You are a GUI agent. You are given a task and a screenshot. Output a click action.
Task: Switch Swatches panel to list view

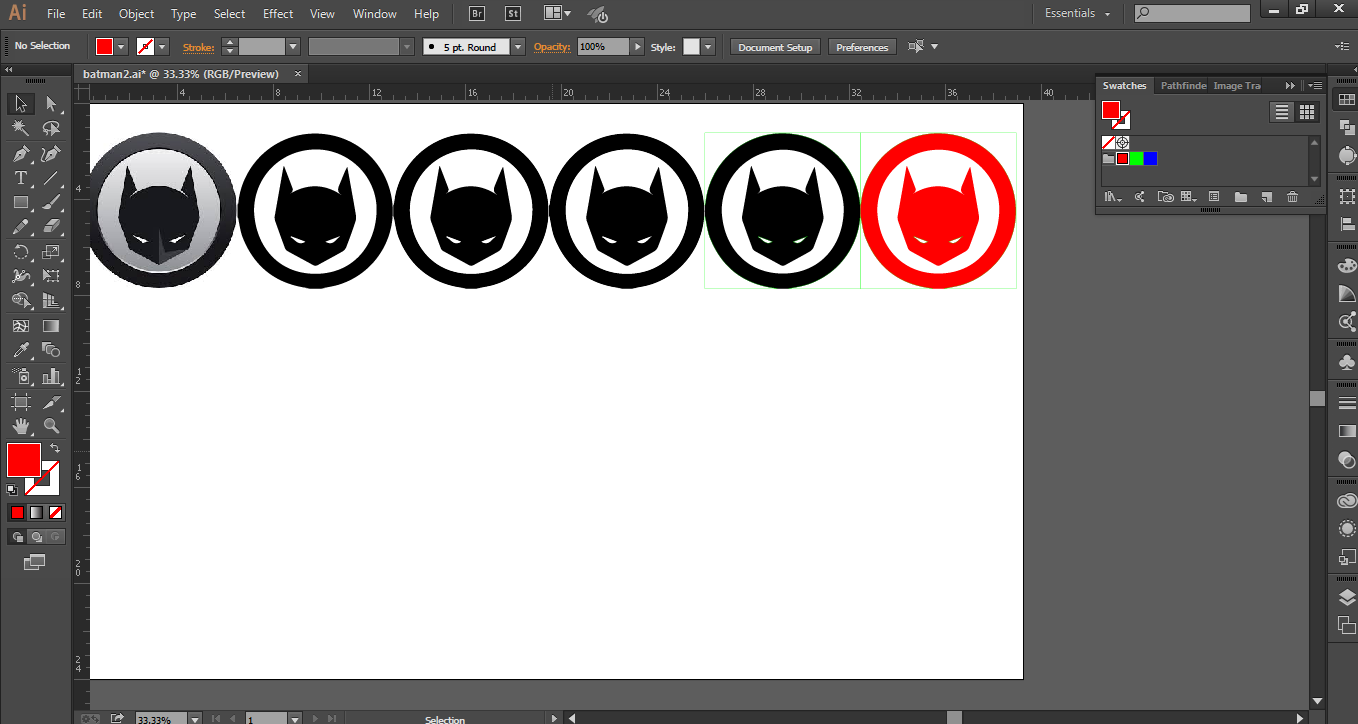click(1281, 112)
